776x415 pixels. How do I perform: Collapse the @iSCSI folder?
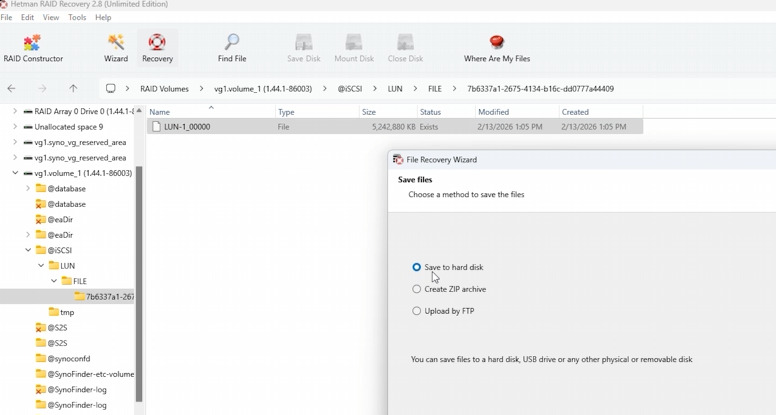[28, 250]
